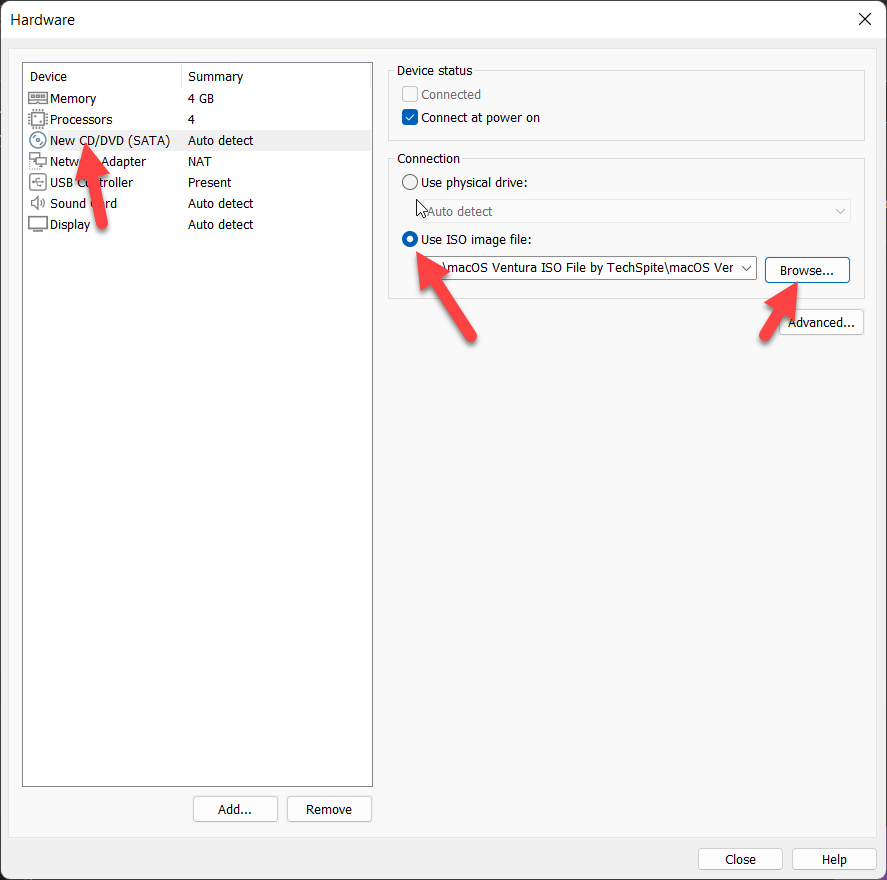Close the Hardware dialog with X

pyautogui.click(x=864, y=19)
